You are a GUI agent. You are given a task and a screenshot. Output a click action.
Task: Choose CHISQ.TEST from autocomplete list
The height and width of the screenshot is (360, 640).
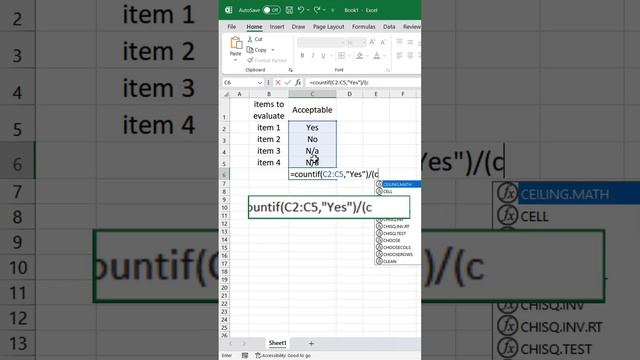pos(398,233)
